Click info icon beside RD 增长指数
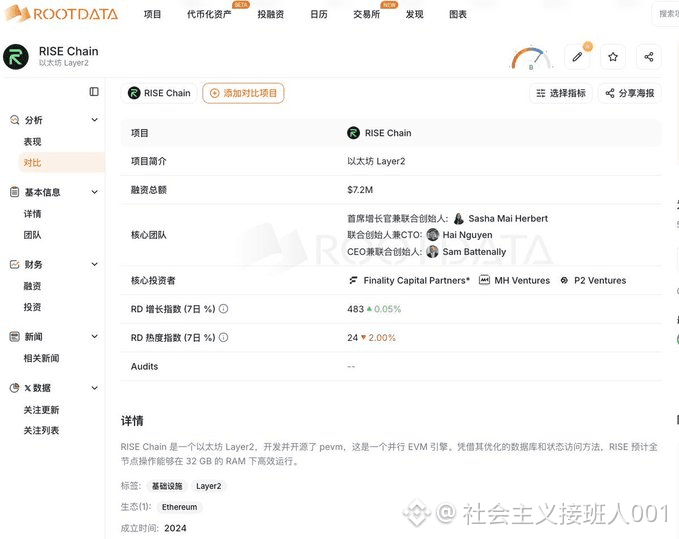 223,309
